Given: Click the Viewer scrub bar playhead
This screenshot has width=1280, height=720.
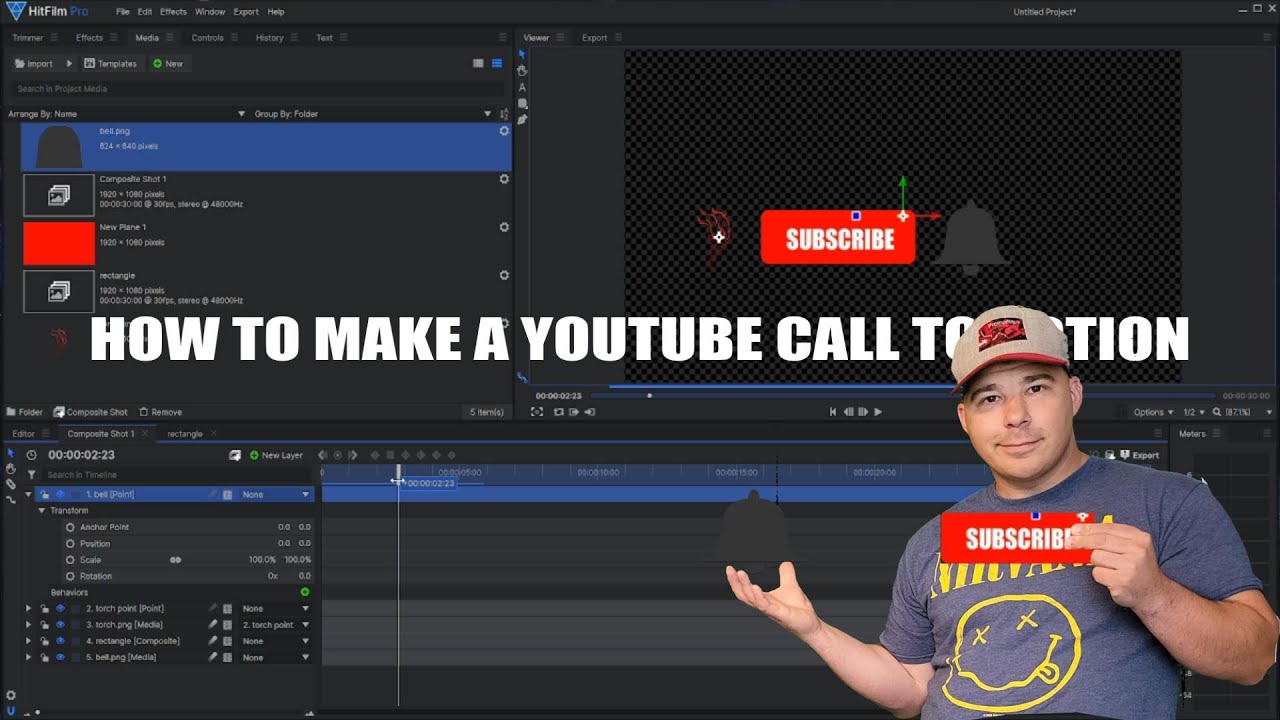Looking at the screenshot, I should (649, 395).
